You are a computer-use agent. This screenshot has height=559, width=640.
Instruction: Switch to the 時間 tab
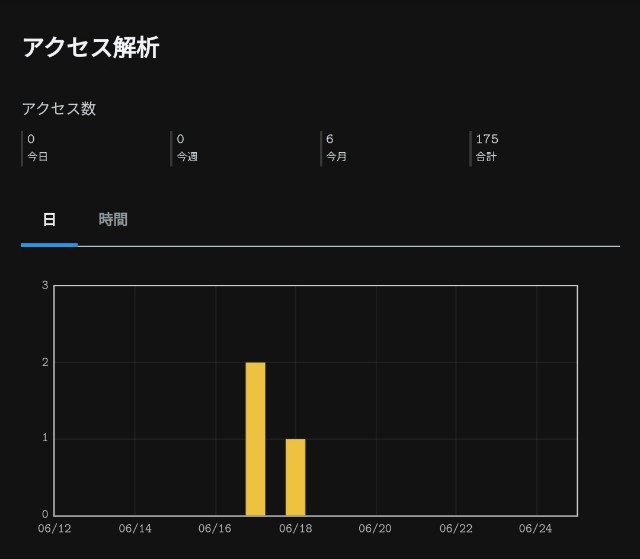113,220
